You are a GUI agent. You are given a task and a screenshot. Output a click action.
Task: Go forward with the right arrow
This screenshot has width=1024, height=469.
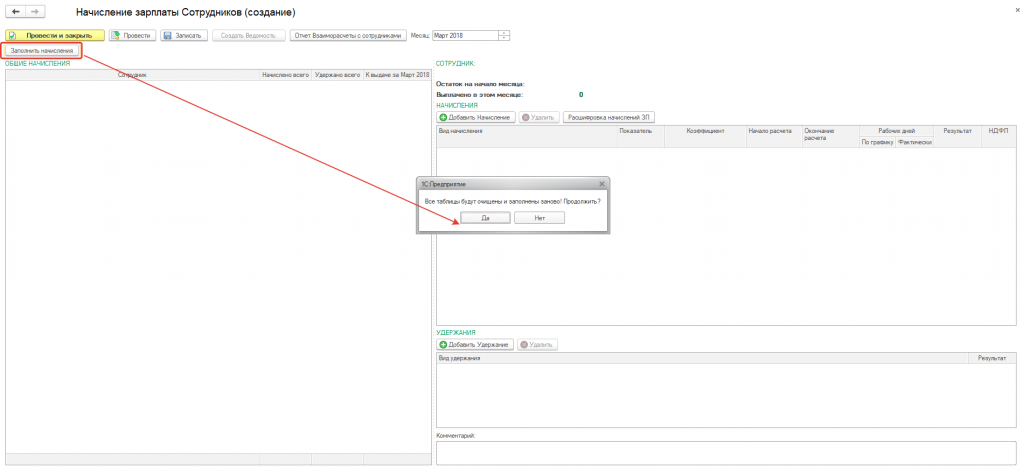[x=35, y=12]
